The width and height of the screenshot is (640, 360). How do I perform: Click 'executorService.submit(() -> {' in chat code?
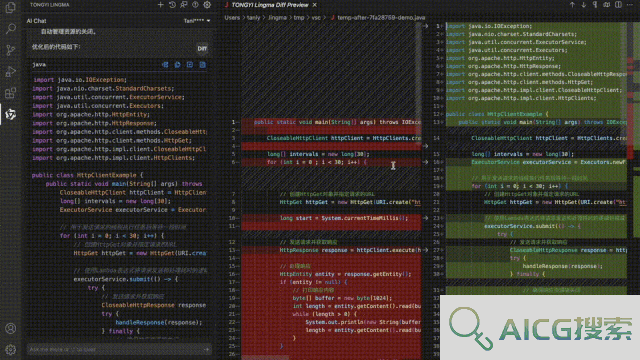point(126,279)
